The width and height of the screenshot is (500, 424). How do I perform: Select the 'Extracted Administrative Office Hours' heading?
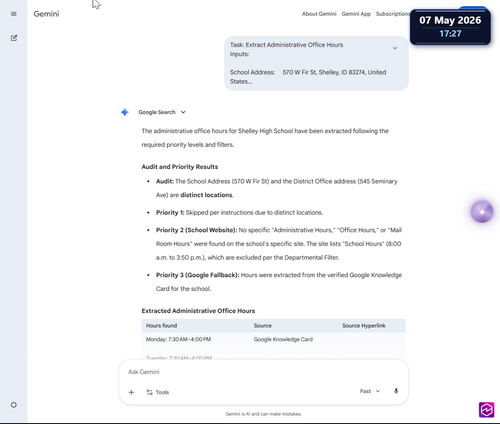pyautogui.click(x=198, y=311)
